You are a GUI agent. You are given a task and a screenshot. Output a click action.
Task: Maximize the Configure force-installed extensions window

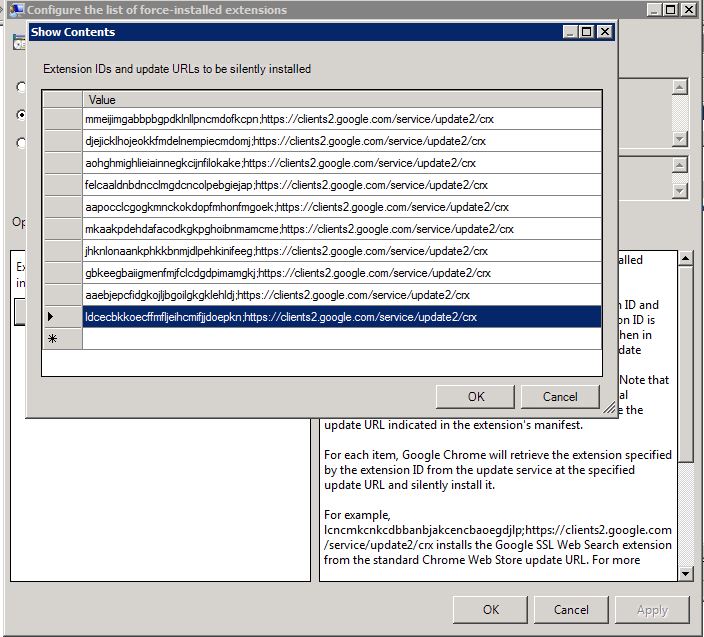click(x=670, y=9)
